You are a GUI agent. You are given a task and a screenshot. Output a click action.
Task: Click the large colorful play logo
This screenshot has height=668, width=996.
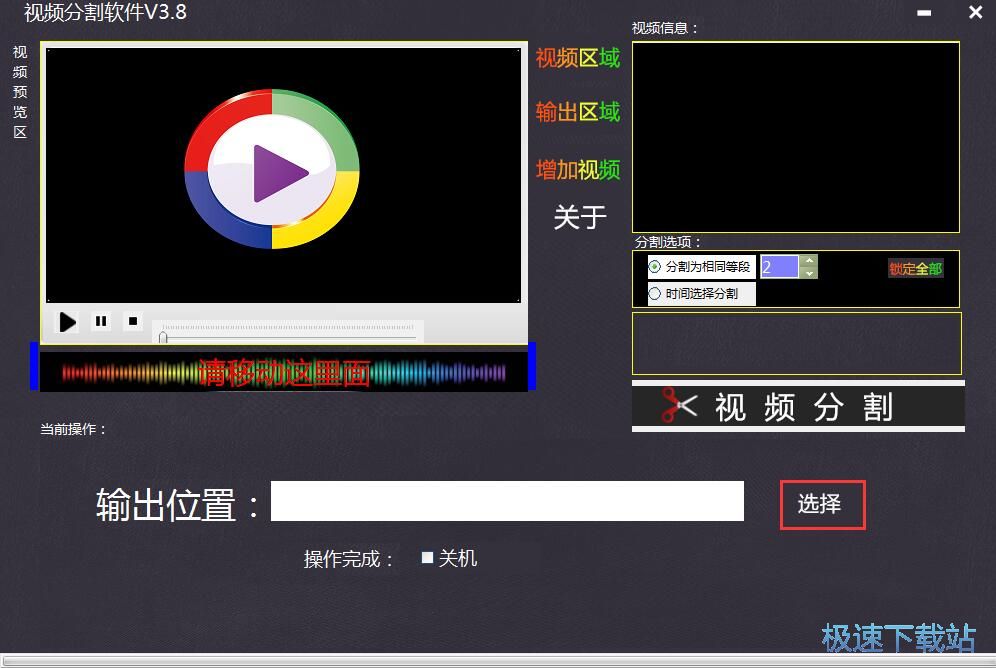(272, 170)
